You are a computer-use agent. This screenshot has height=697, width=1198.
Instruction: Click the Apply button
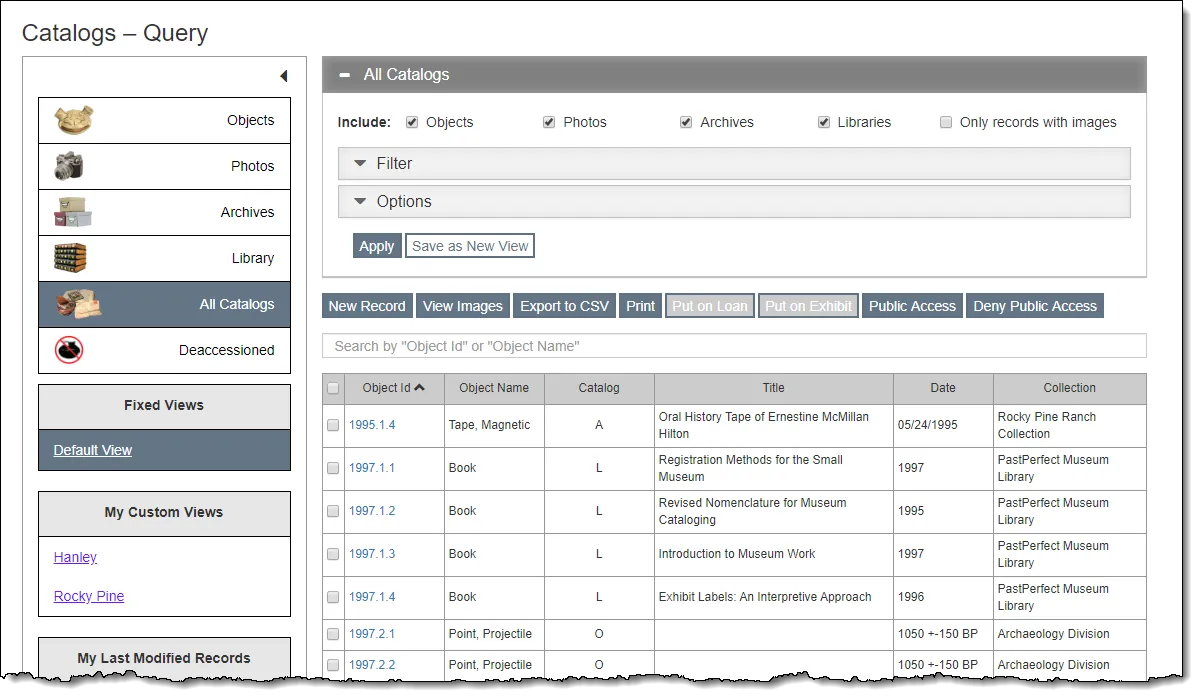377,246
